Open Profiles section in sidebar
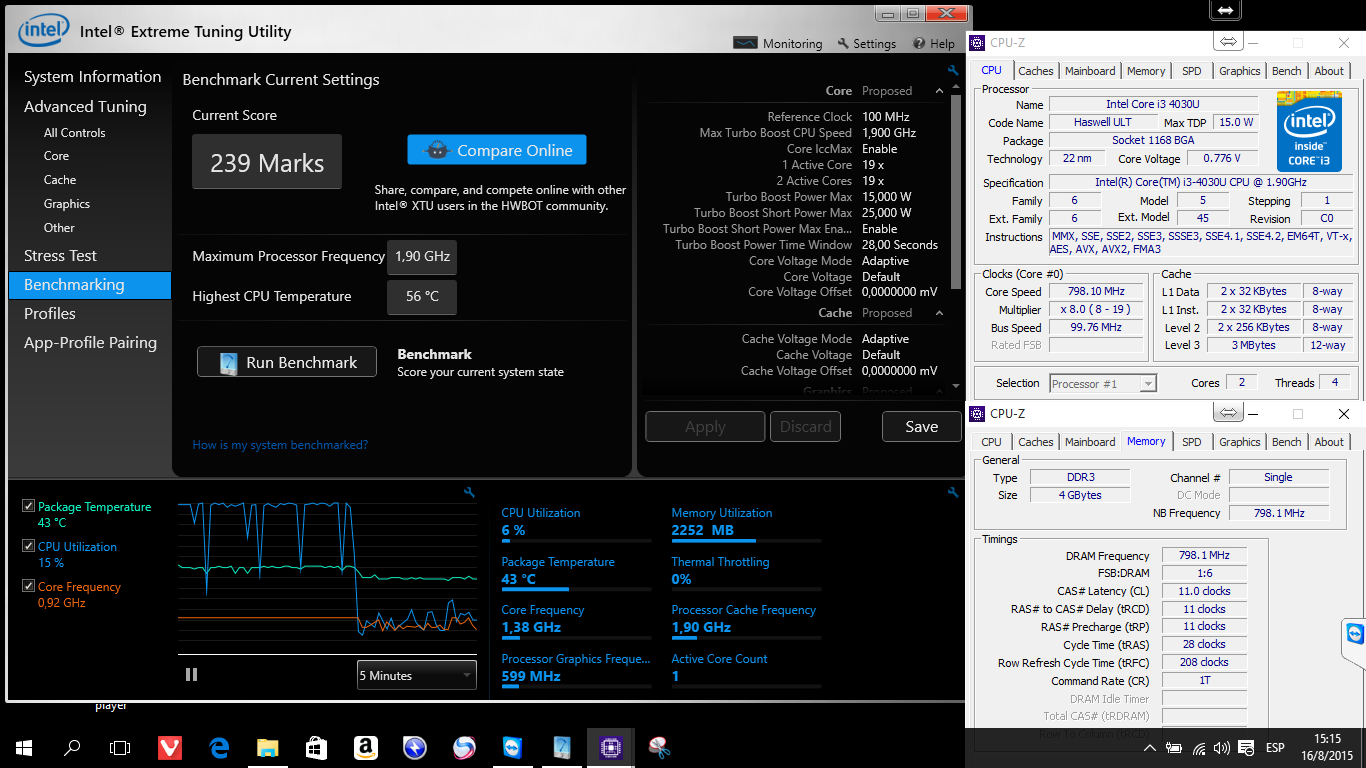The height and width of the screenshot is (768, 1366). tap(50, 313)
